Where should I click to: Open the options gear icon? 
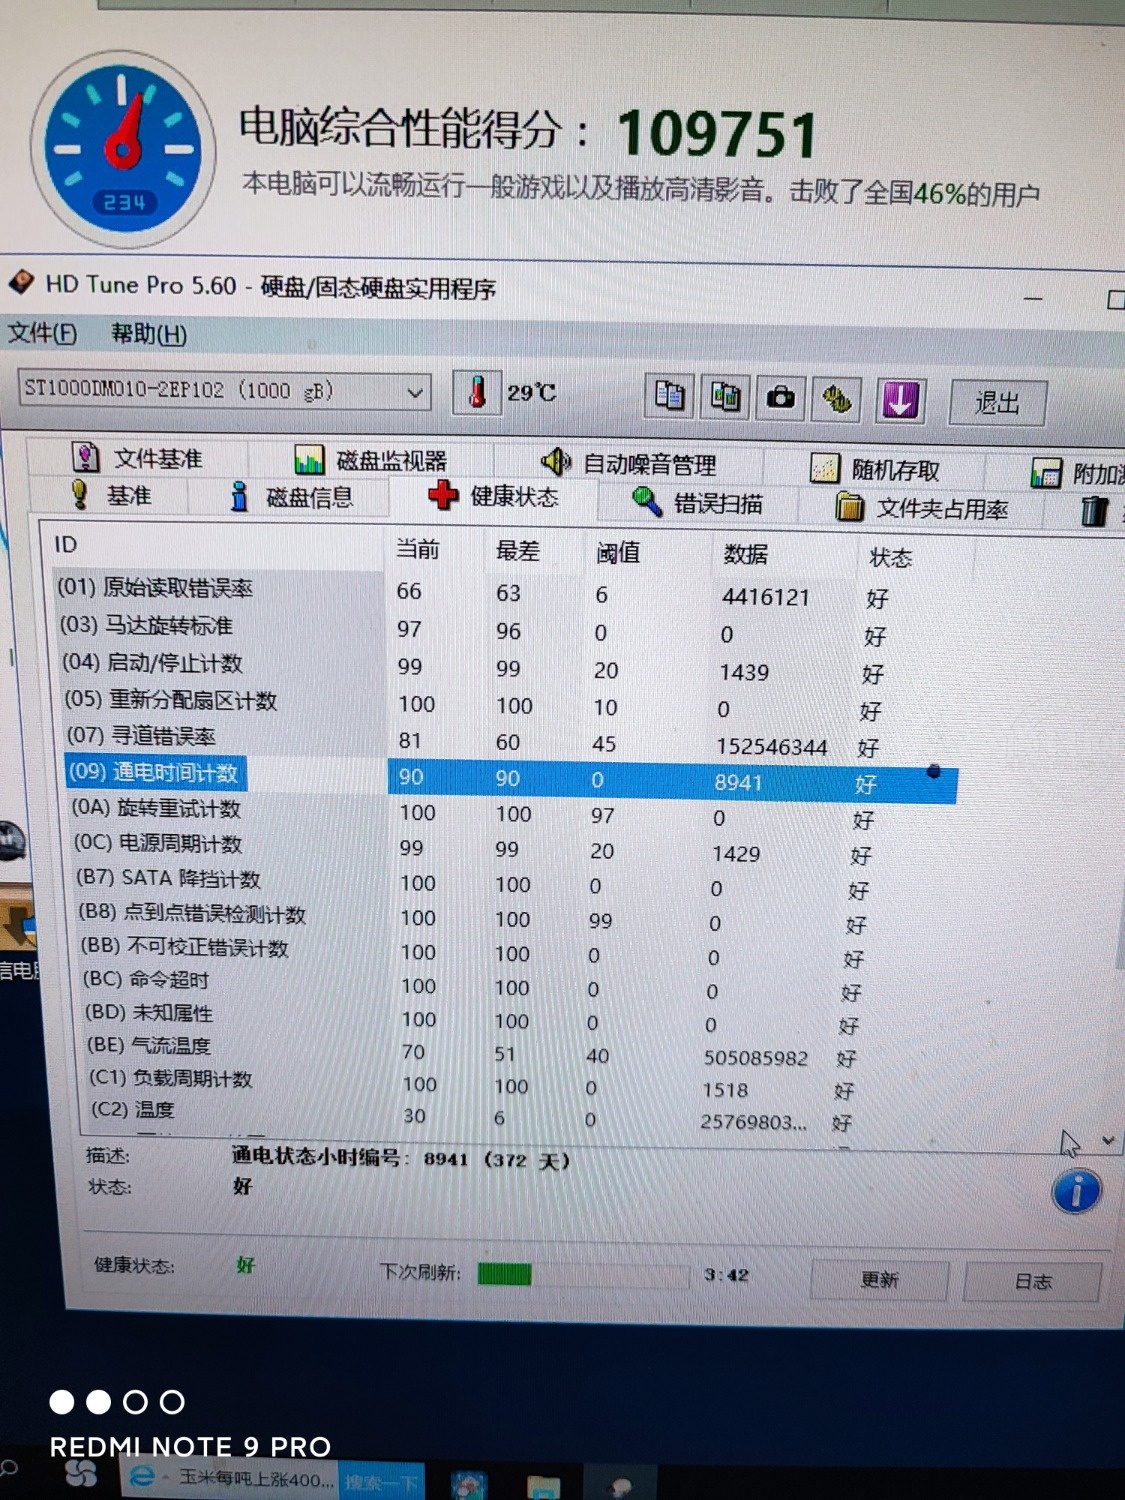tap(837, 400)
